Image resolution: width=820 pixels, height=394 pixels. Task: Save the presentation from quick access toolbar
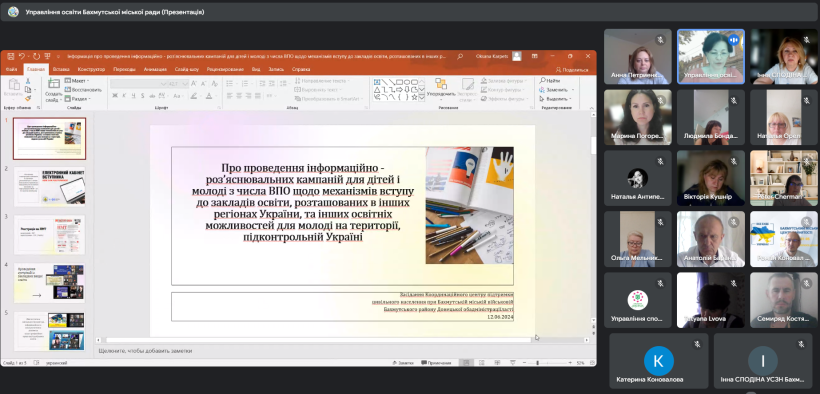[x=9, y=56]
